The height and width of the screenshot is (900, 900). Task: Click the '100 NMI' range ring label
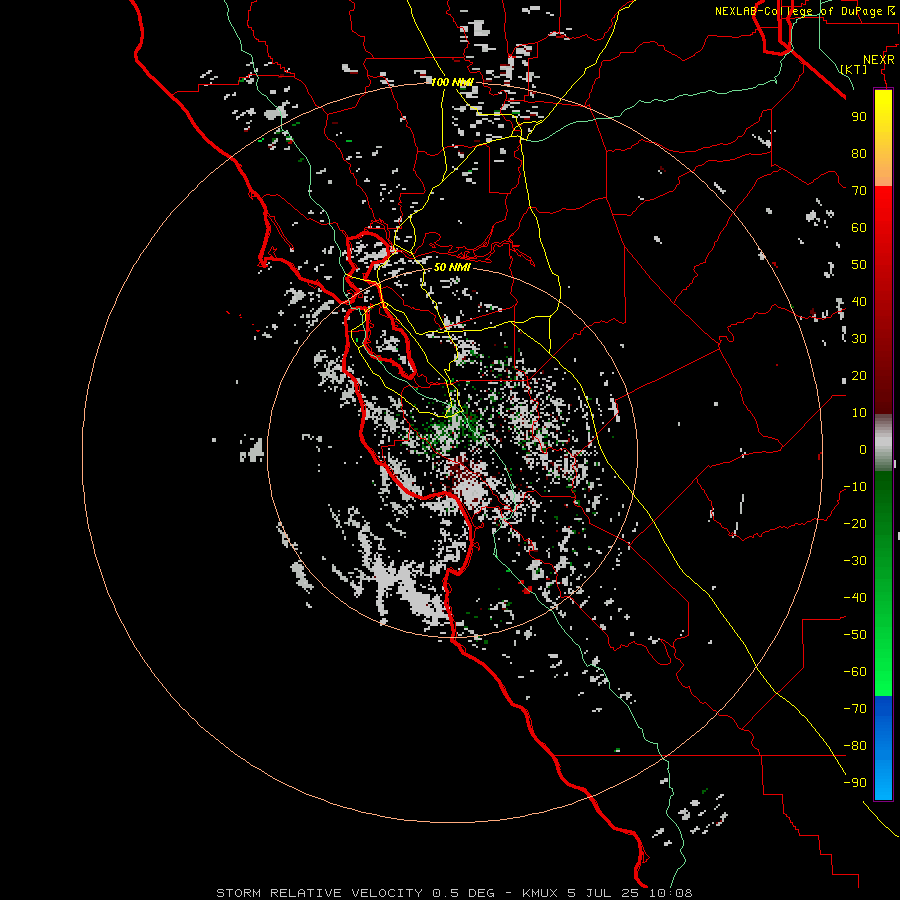click(x=452, y=82)
